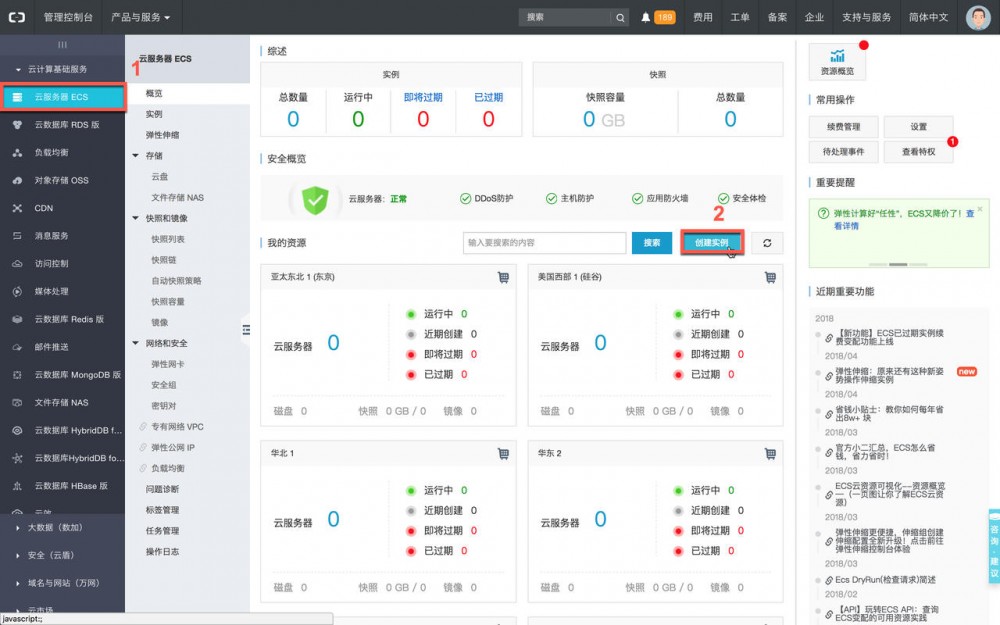This screenshot has width=1000, height=625.
Task: Select 快照列表 in the ECS menu
Action: (168, 239)
